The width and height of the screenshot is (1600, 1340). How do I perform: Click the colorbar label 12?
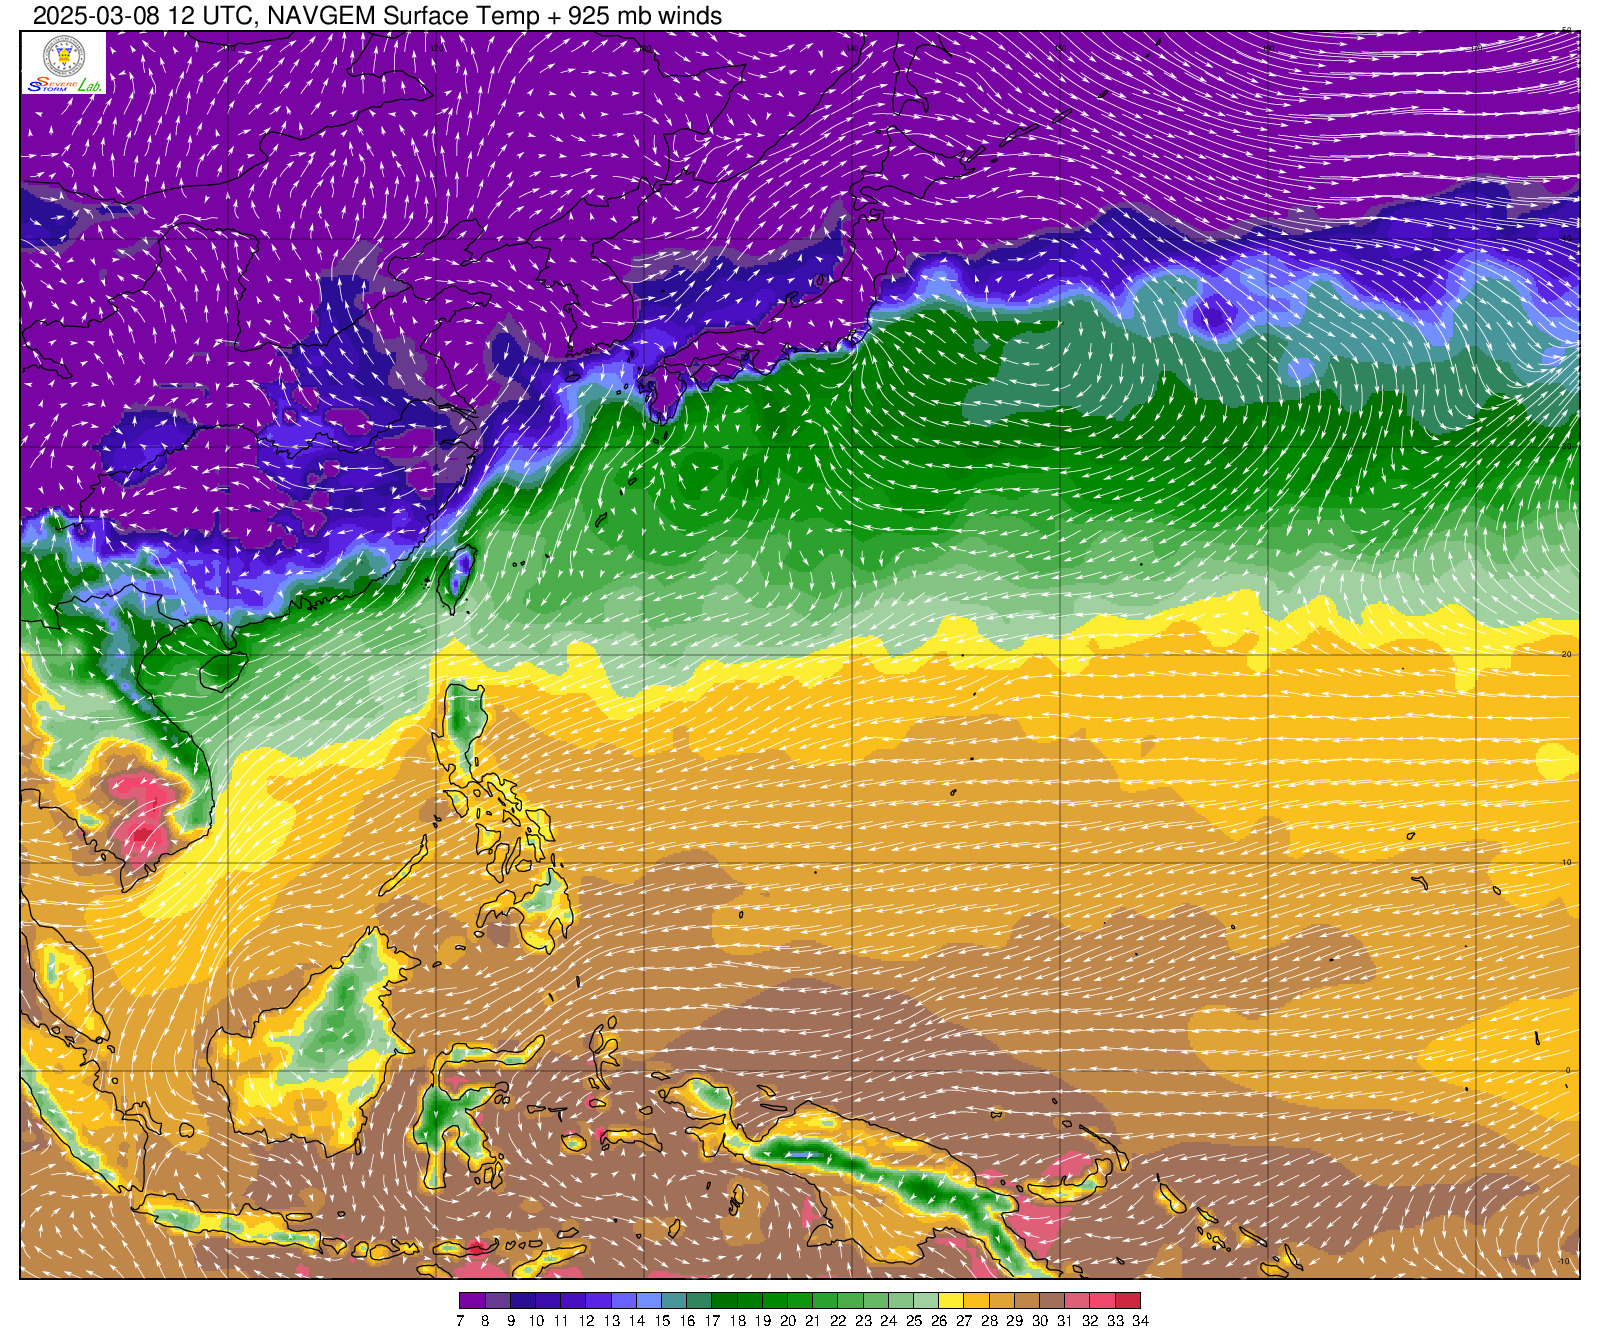click(586, 1321)
